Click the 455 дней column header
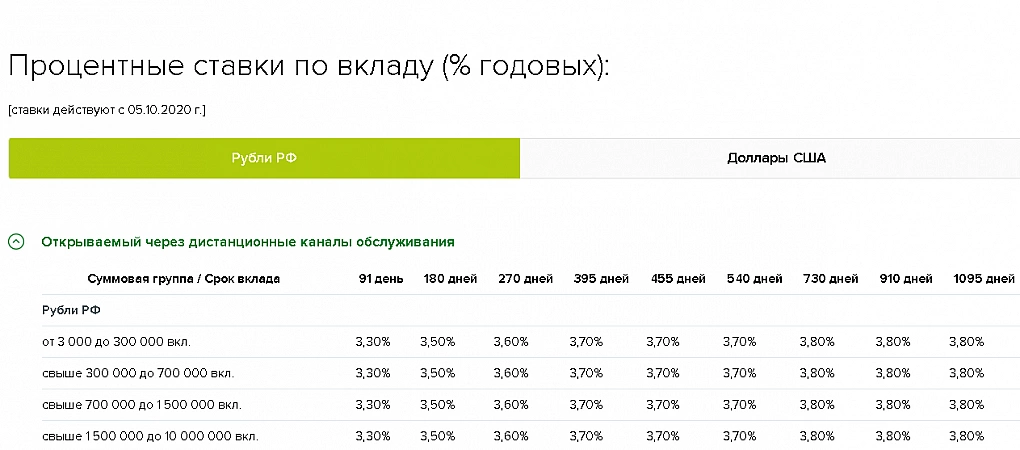The image size is (1020, 450). click(x=677, y=279)
